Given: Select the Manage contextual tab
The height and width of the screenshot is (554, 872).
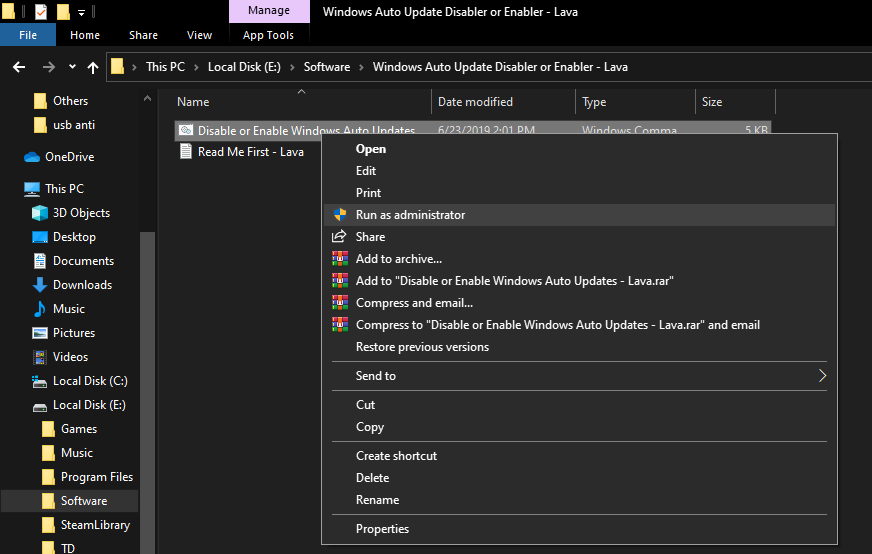Looking at the screenshot, I should tap(269, 11).
